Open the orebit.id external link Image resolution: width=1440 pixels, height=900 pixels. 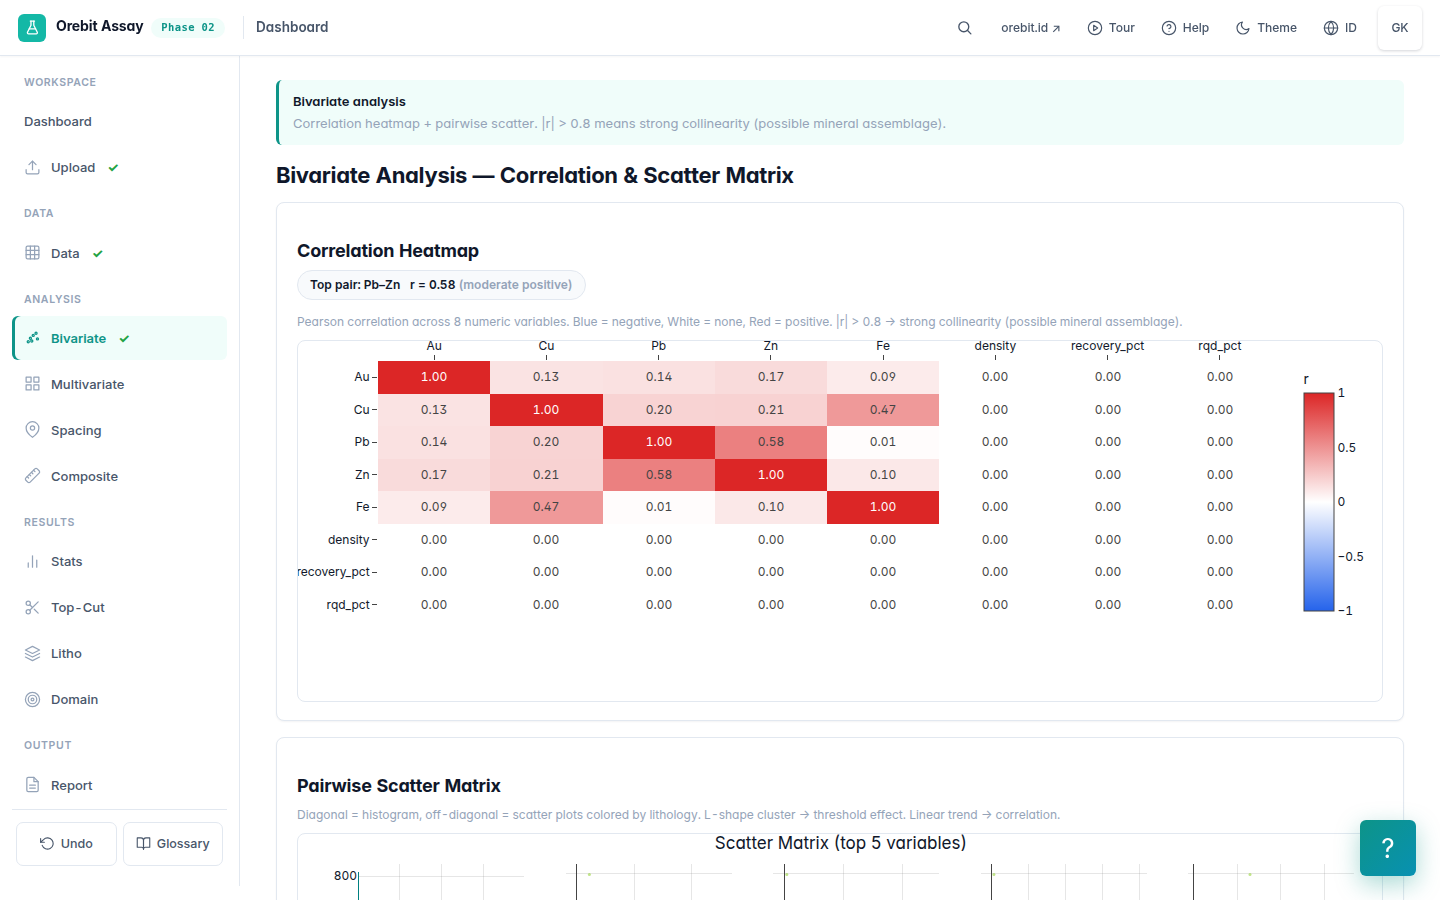(x=1030, y=28)
